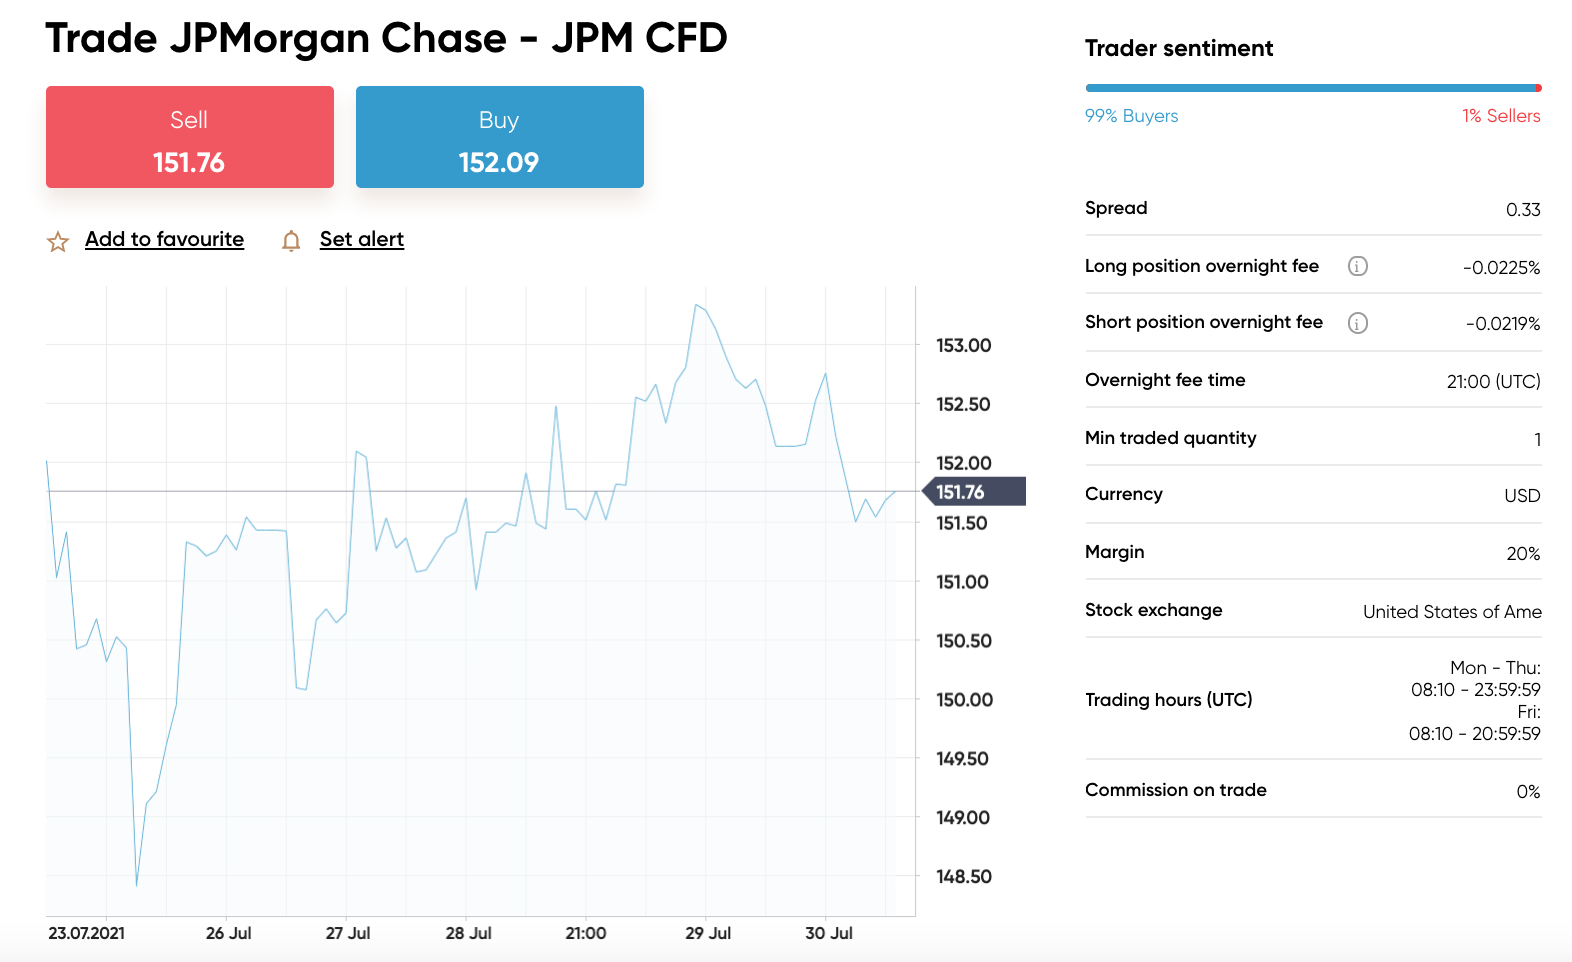Select the long fee value -0.0225%
Screen dimensions: 1572x962
click(x=1501, y=268)
